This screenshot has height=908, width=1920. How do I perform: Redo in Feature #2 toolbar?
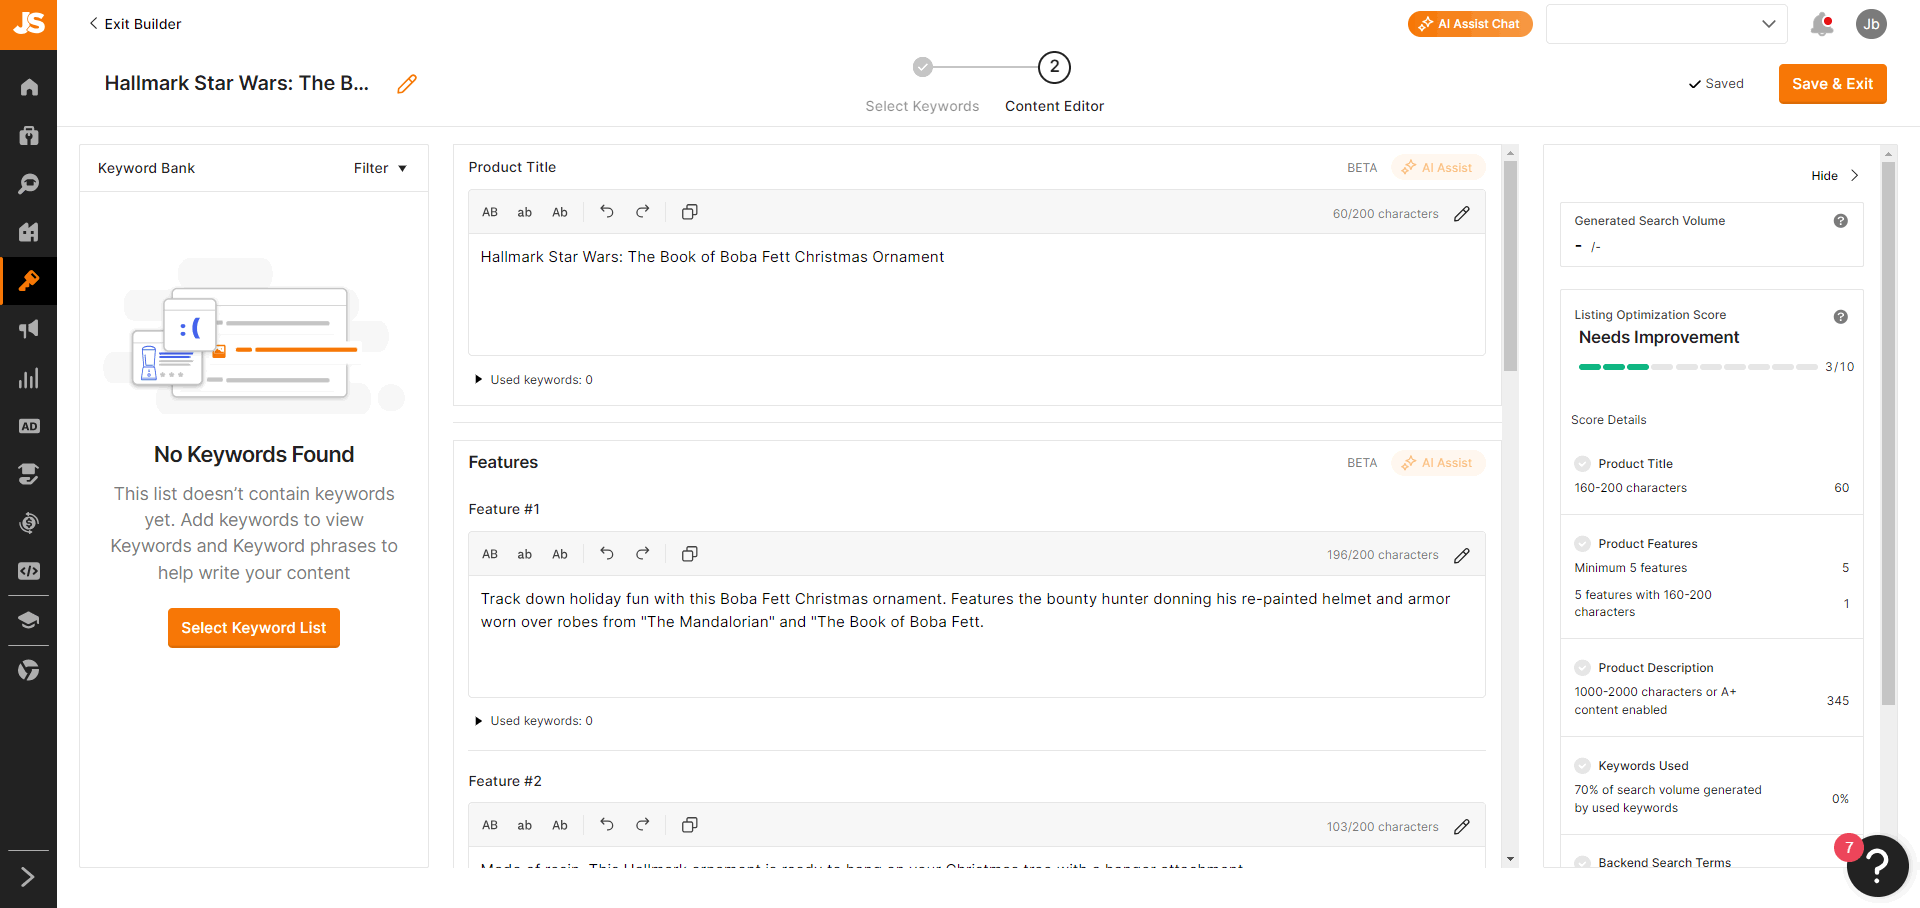coord(643,824)
